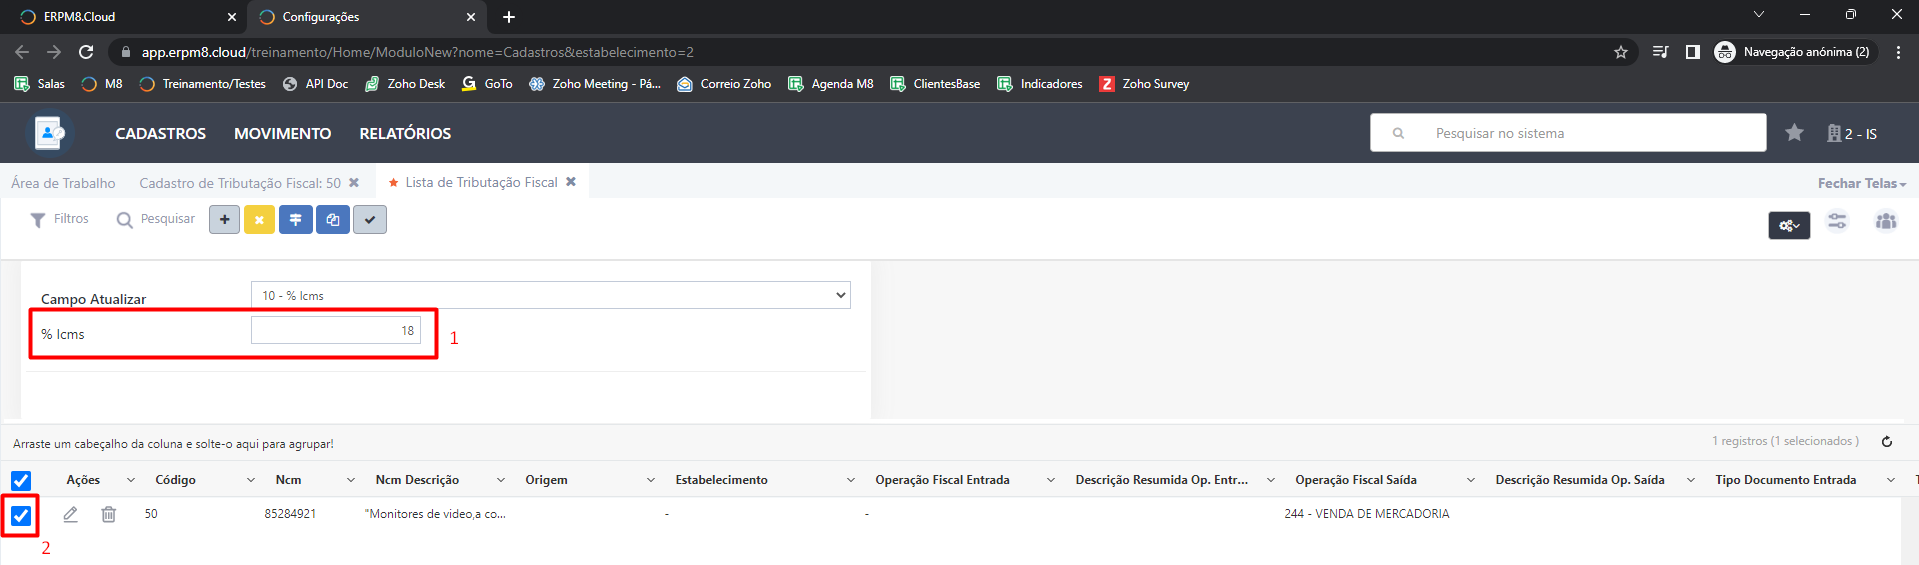Click the Filtros button
1919x565 pixels.
[60, 219]
